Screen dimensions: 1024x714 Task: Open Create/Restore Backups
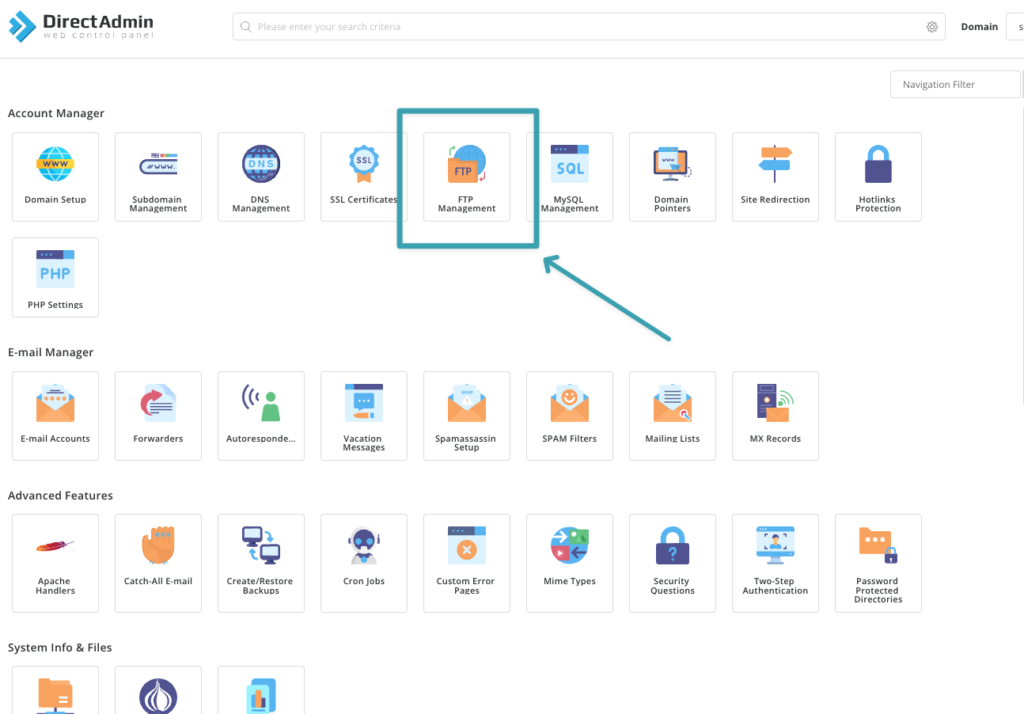[261, 563]
